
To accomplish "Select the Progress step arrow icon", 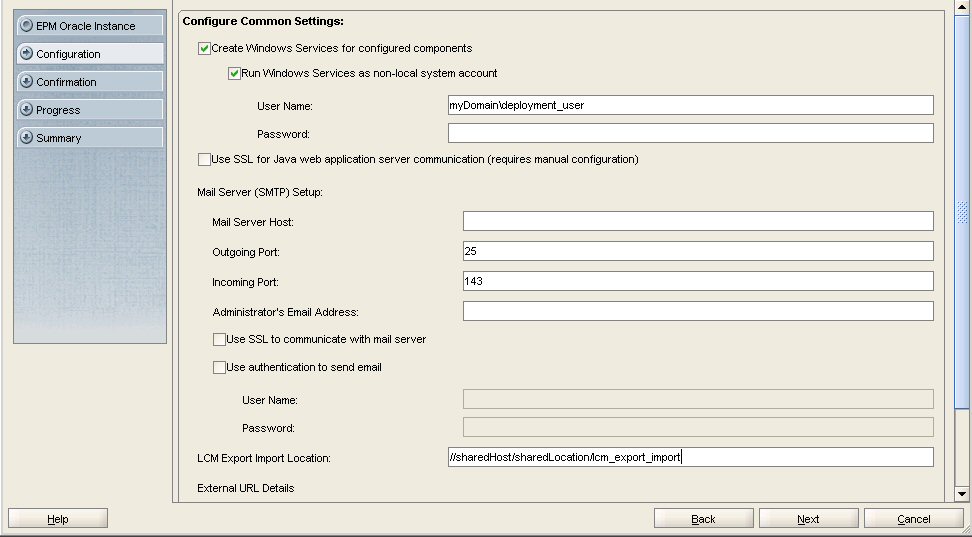I will click(x=26, y=109).
